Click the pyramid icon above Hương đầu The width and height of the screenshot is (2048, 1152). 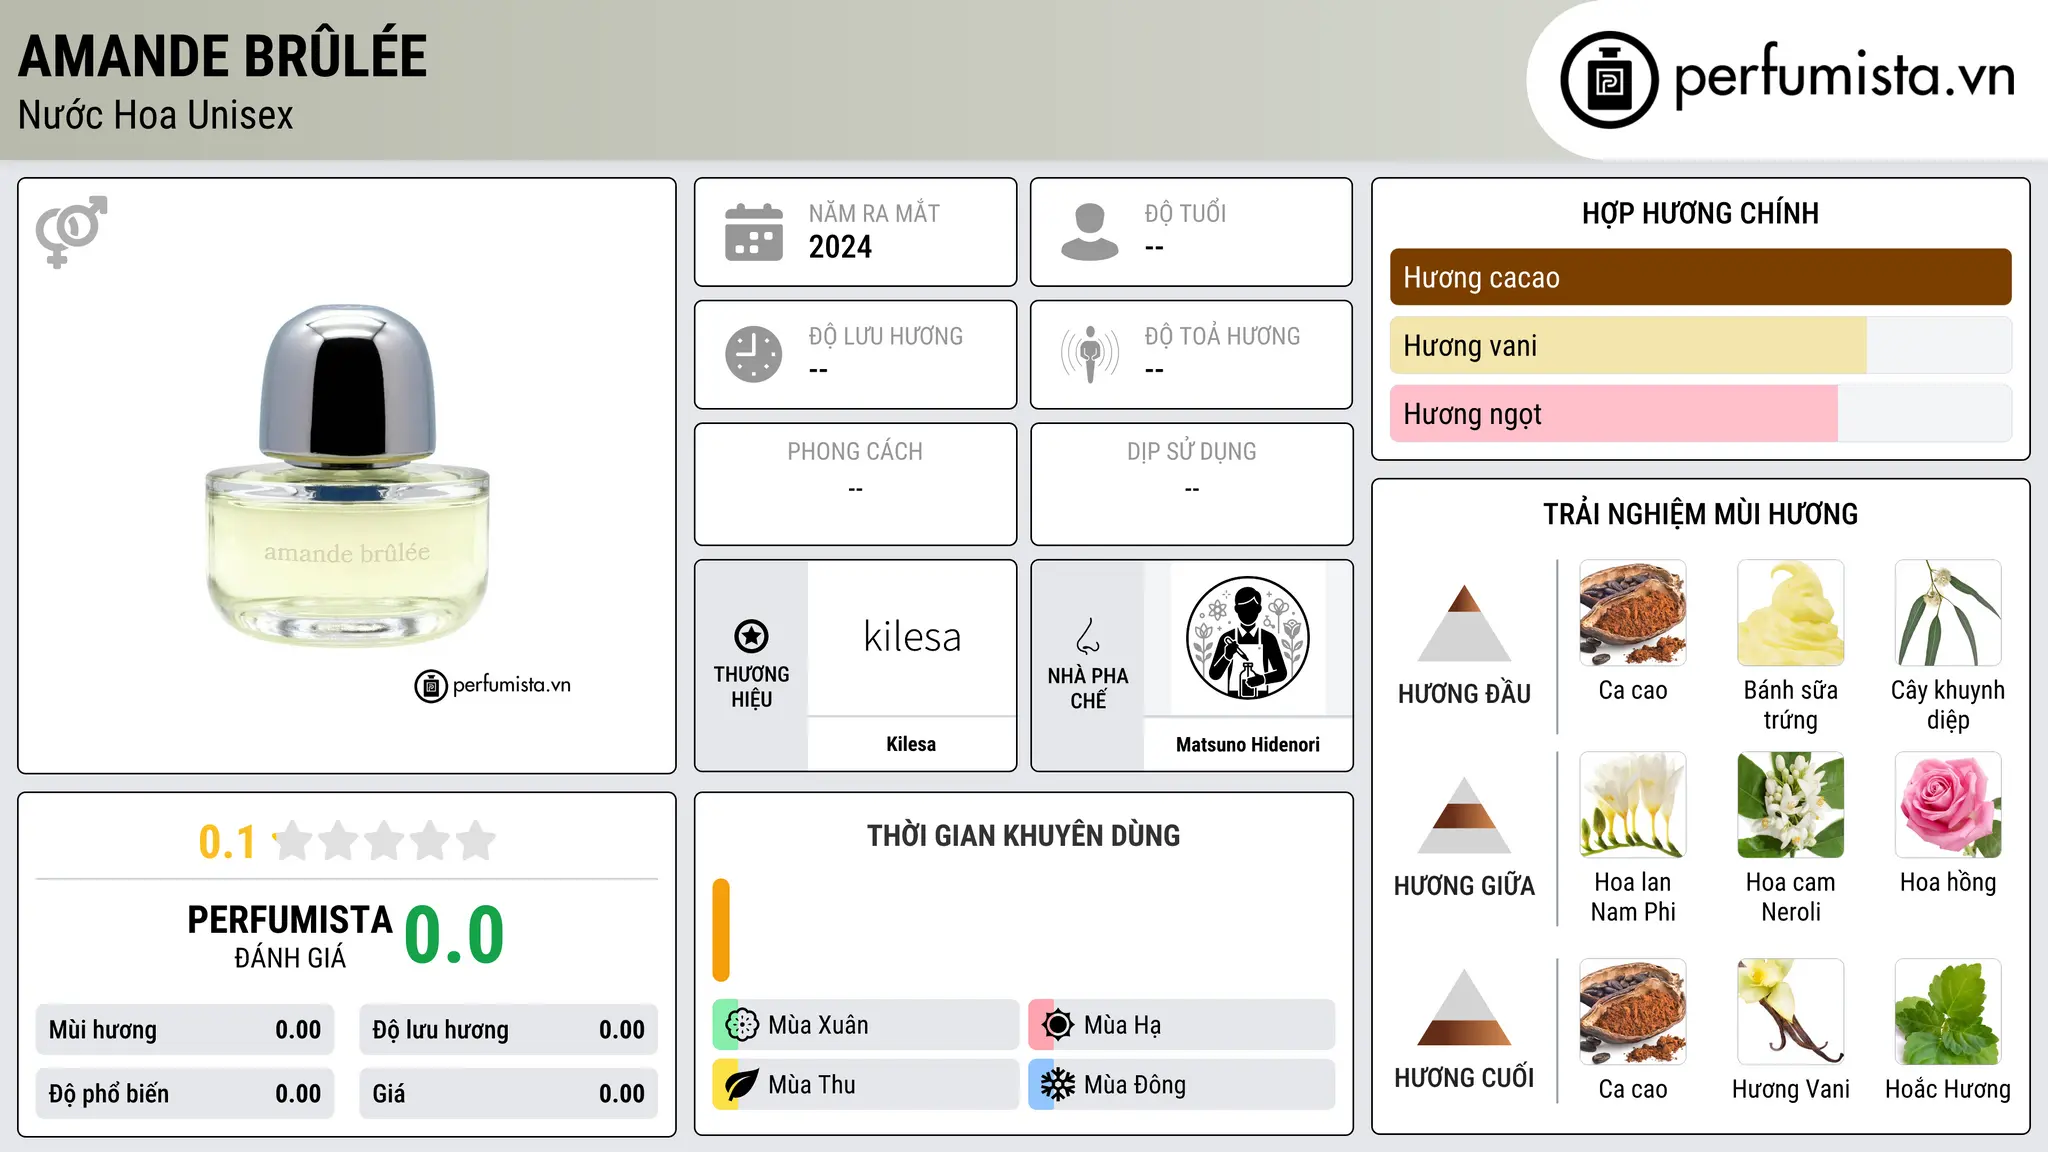point(1464,623)
